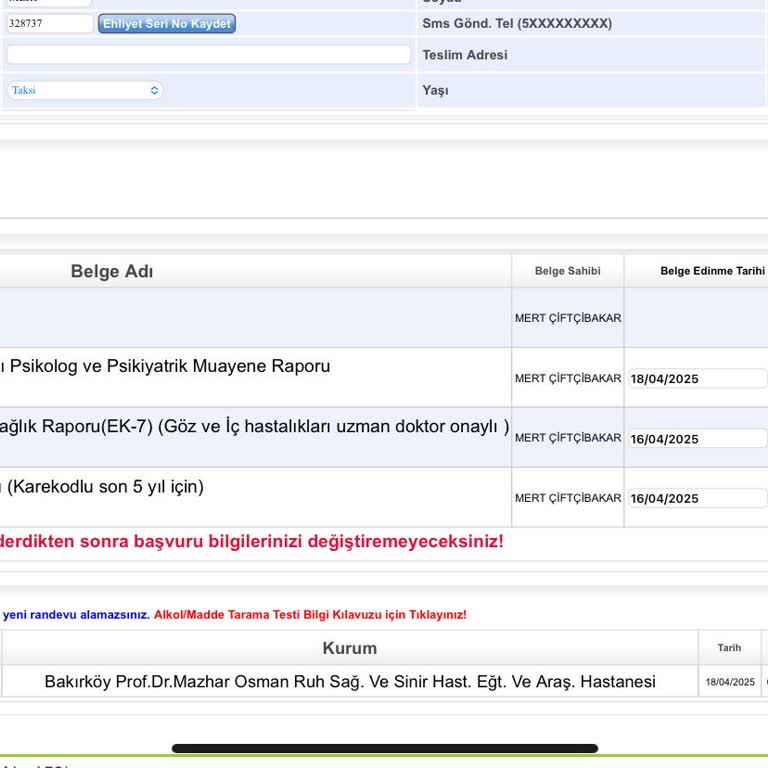Edit date field in Psikiyatrik Muayene Raporu row
This screenshot has width=768, height=768.
click(697, 379)
